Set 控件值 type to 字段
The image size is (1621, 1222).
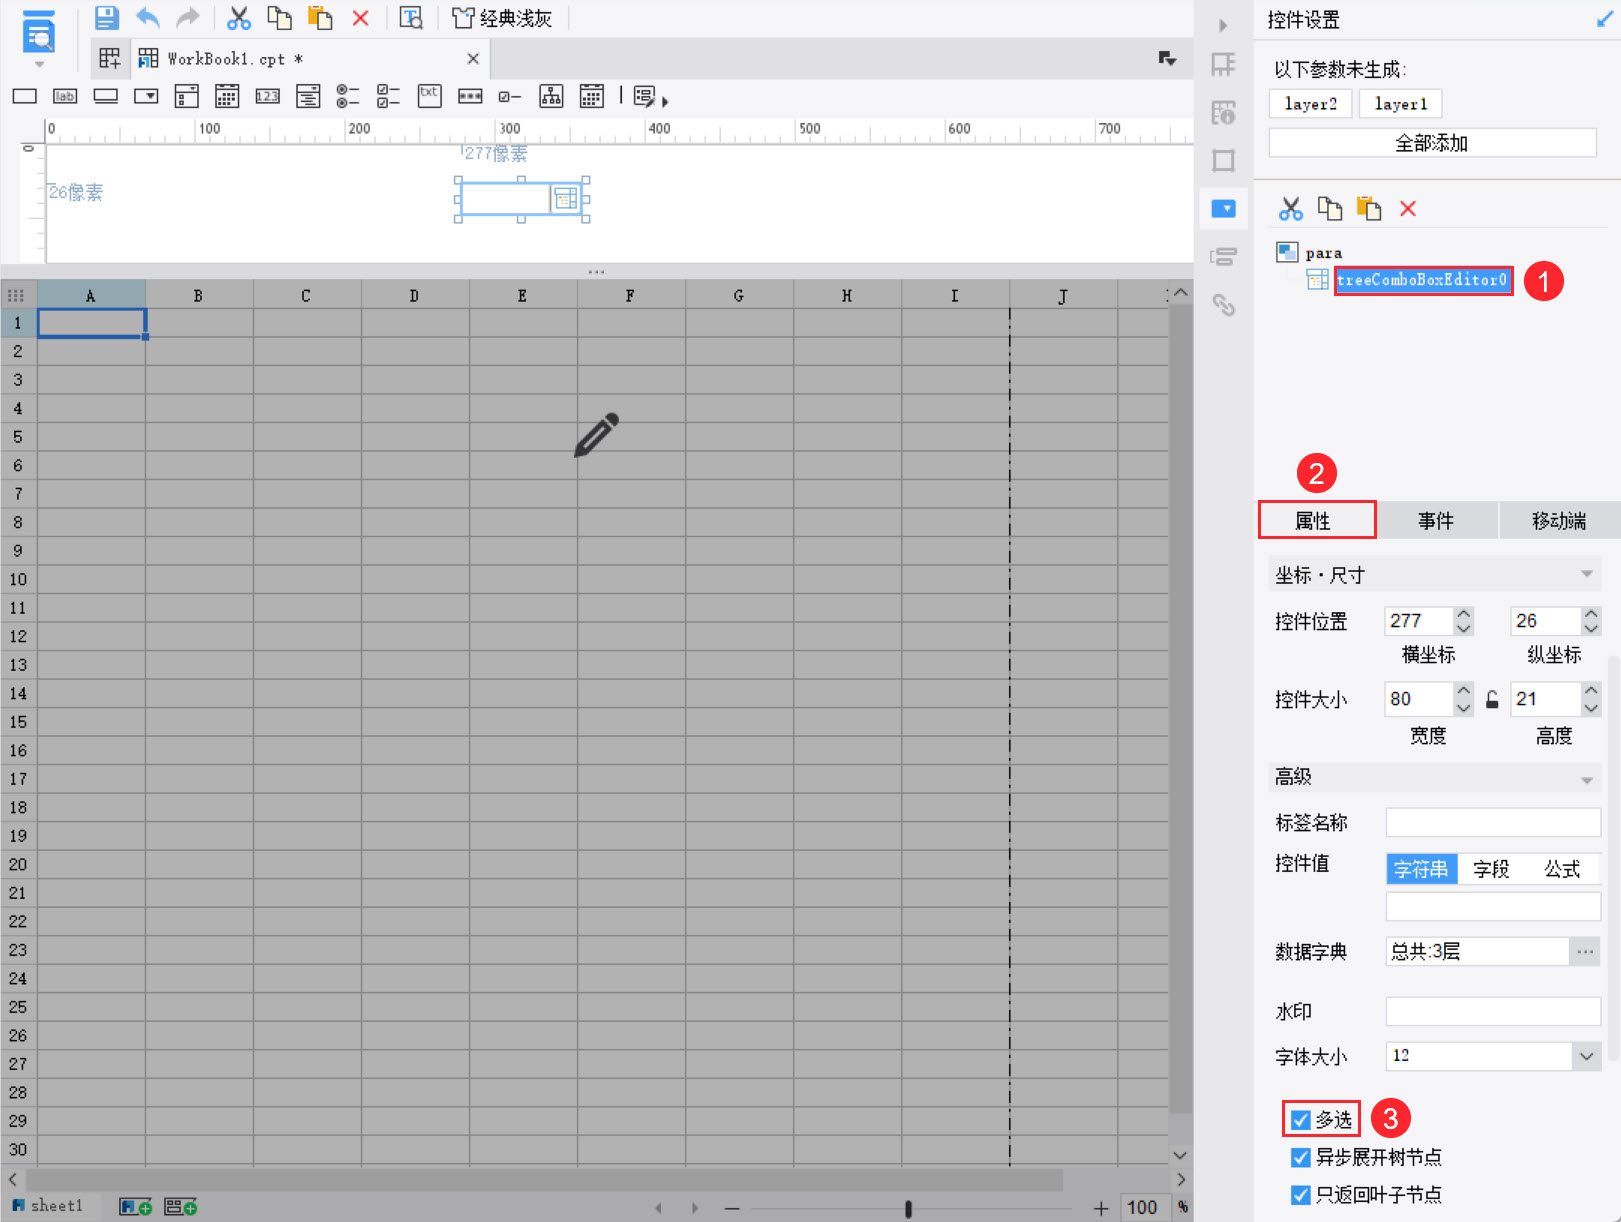tap(1491, 869)
